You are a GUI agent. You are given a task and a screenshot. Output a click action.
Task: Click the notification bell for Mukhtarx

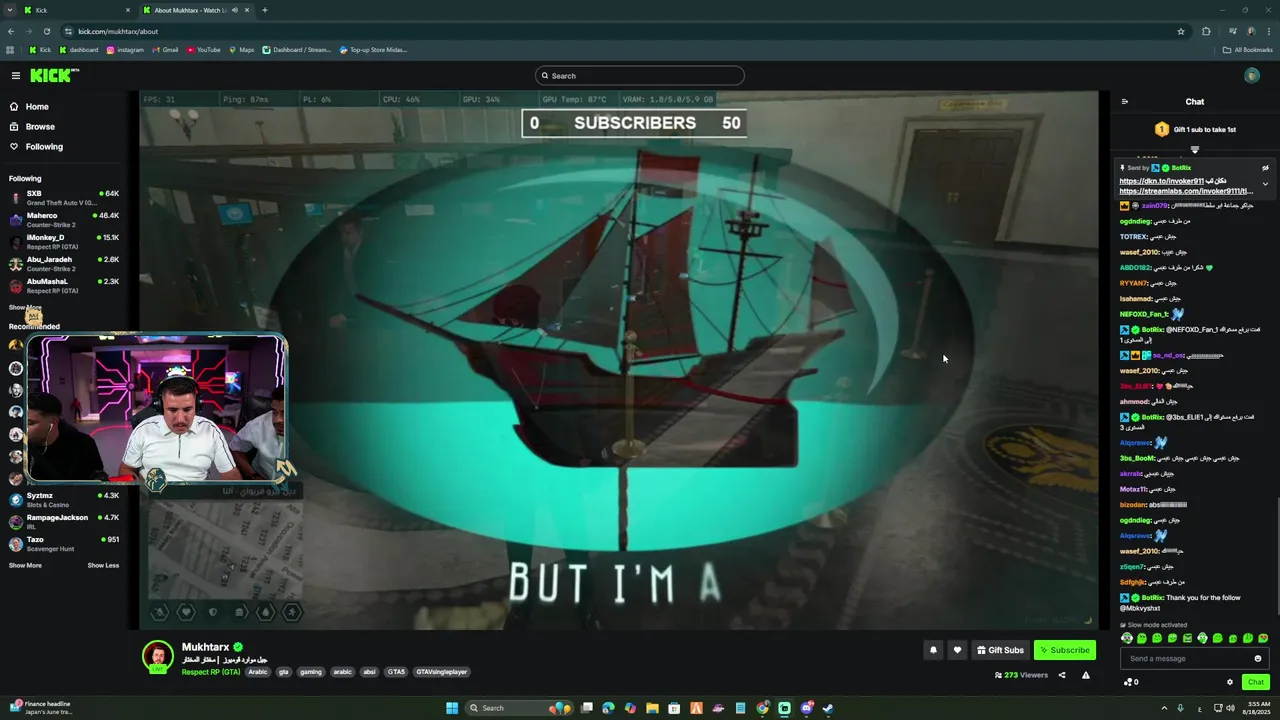[933, 650]
